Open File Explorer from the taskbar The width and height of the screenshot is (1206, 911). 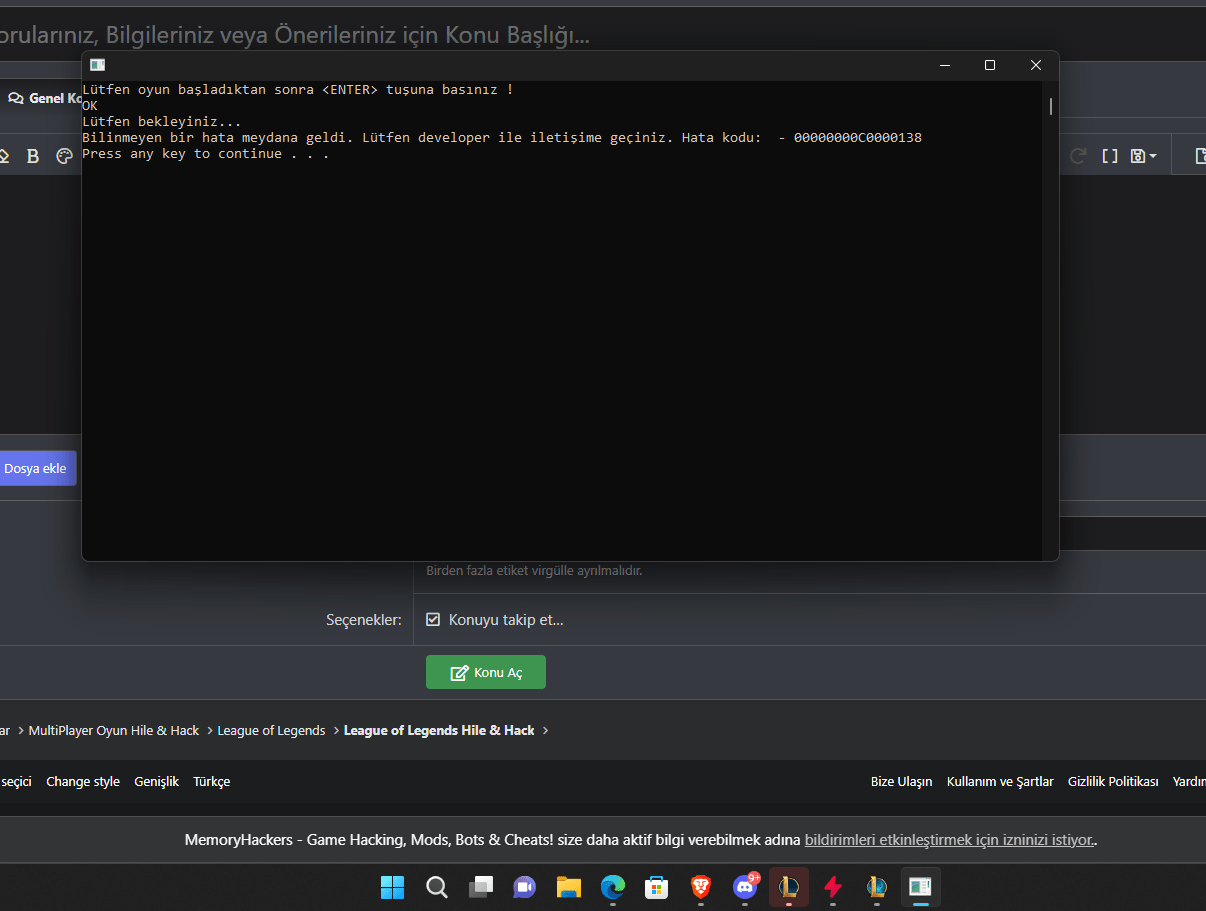(569, 887)
